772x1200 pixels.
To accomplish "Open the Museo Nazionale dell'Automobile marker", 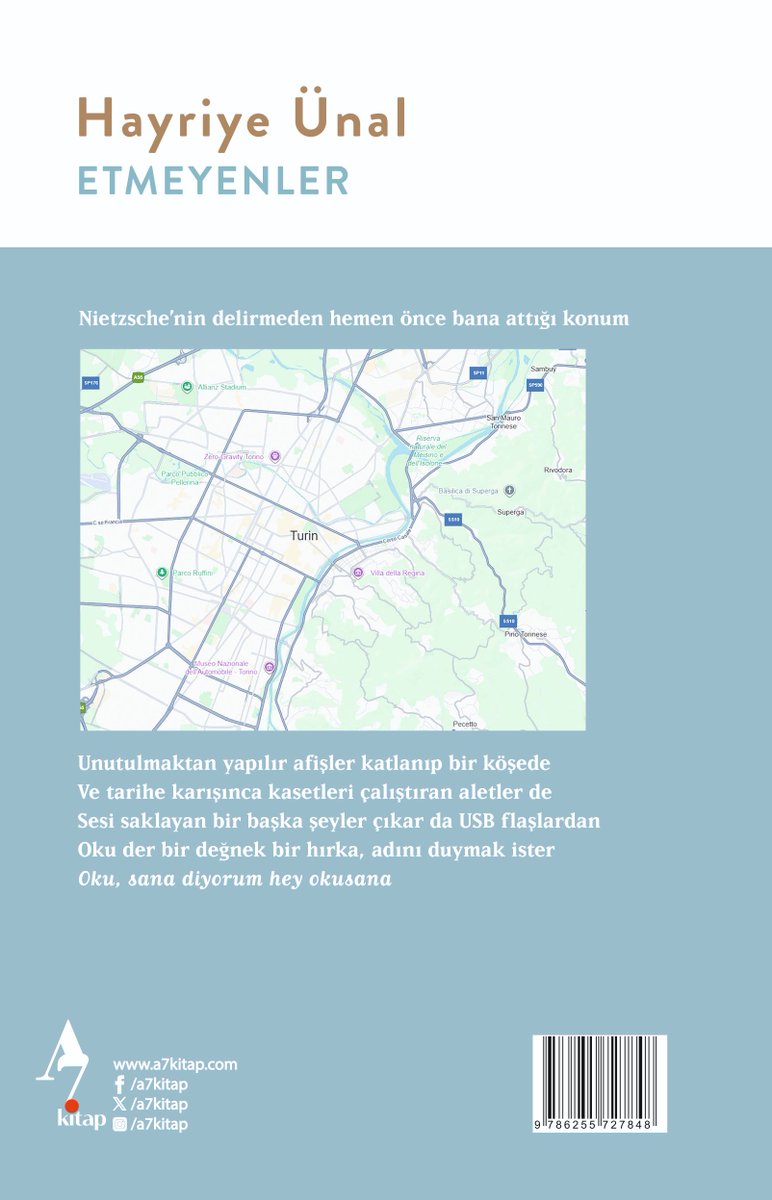I will click(x=269, y=668).
